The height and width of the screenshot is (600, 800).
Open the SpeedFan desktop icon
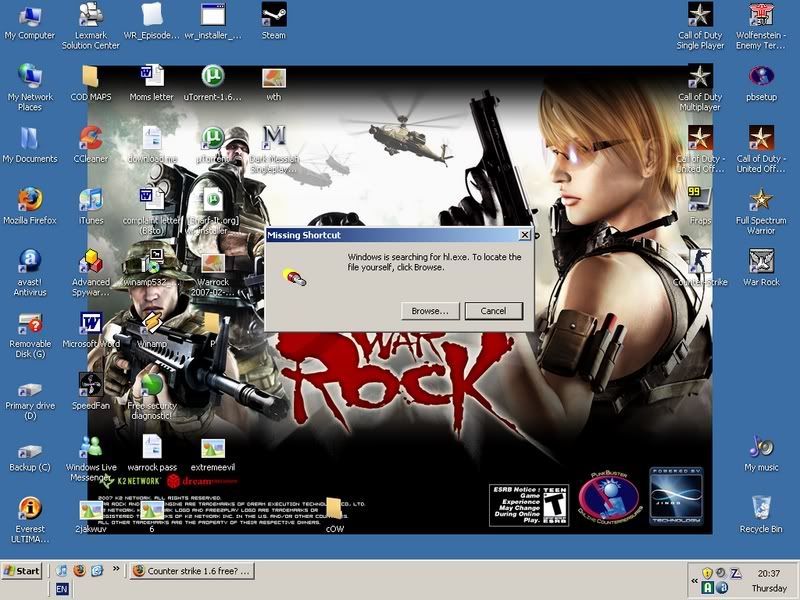click(90, 384)
